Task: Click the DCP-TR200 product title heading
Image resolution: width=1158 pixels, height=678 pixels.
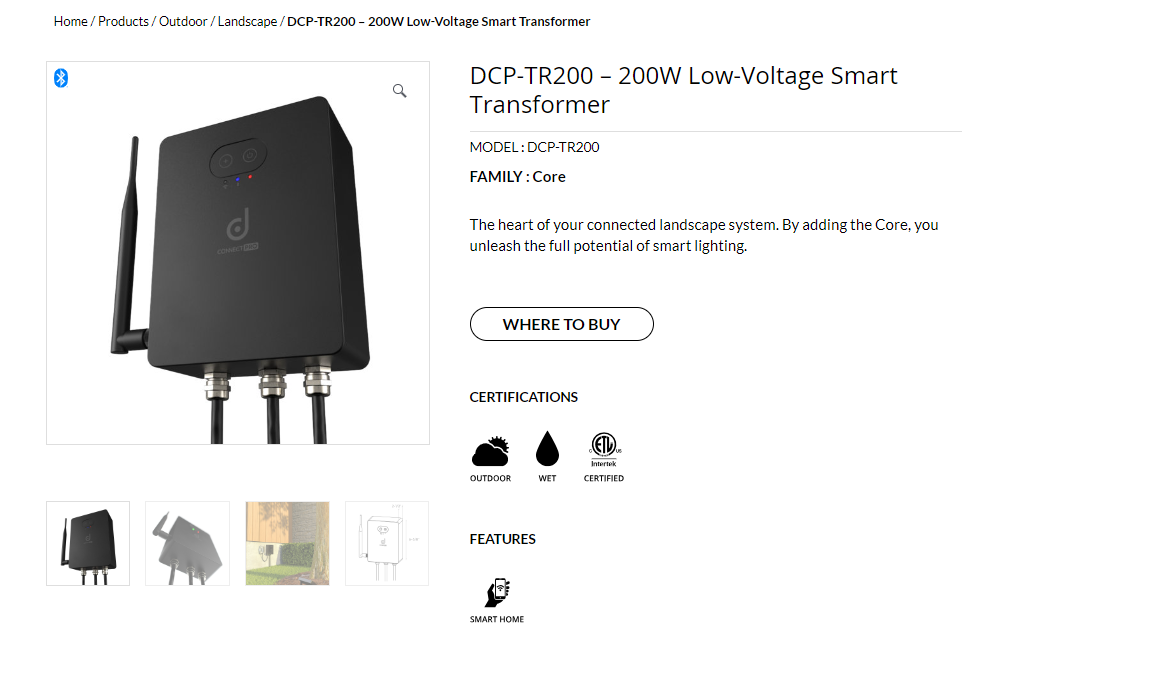Action: 683,90
